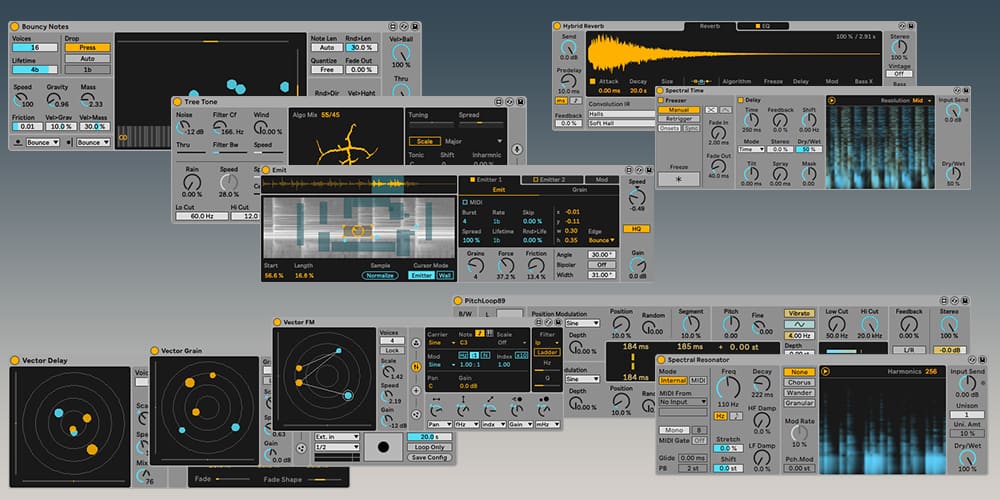Open Carrier Sine dropdown in Vector FM
The image size is (1000, 500).
[441, 342]
